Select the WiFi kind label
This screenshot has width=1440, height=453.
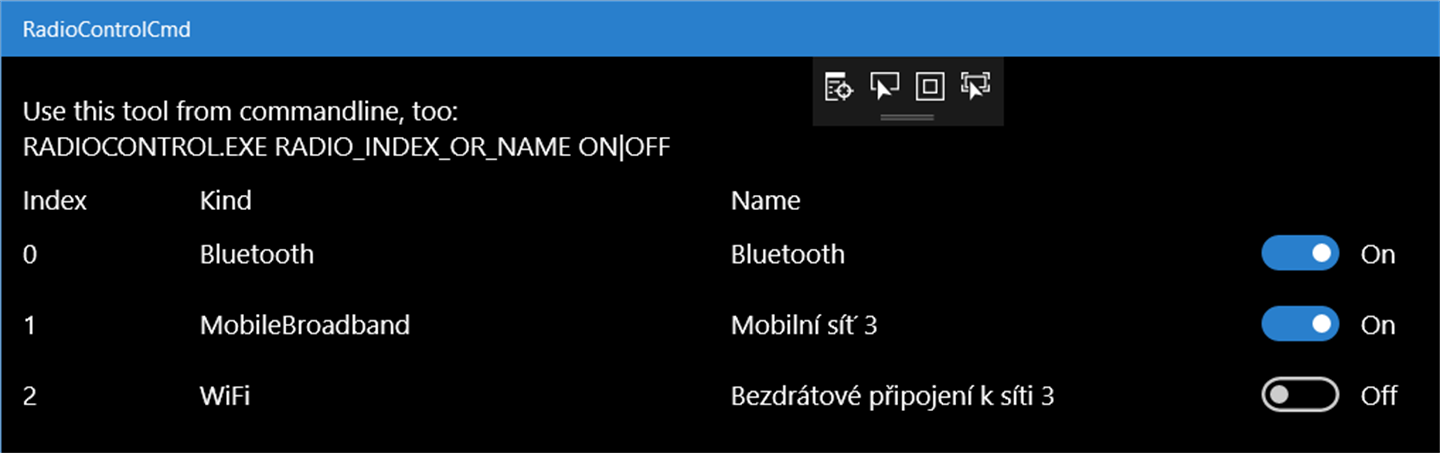(x=224, y=396)
